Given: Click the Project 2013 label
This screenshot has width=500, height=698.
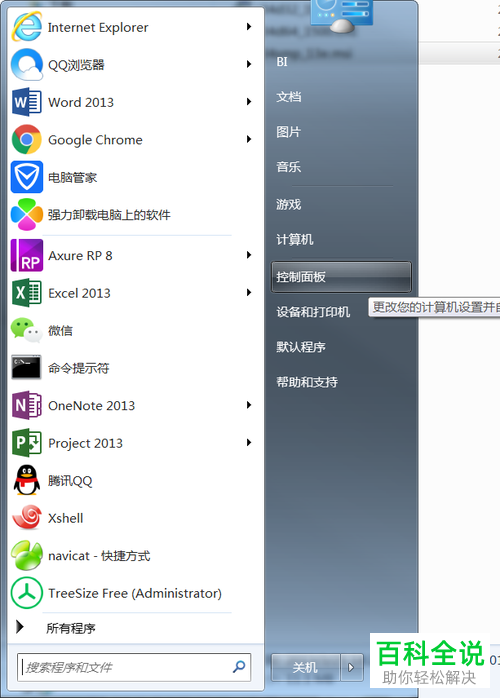Looking at the screenshot, I should click(x=85, y=443).
